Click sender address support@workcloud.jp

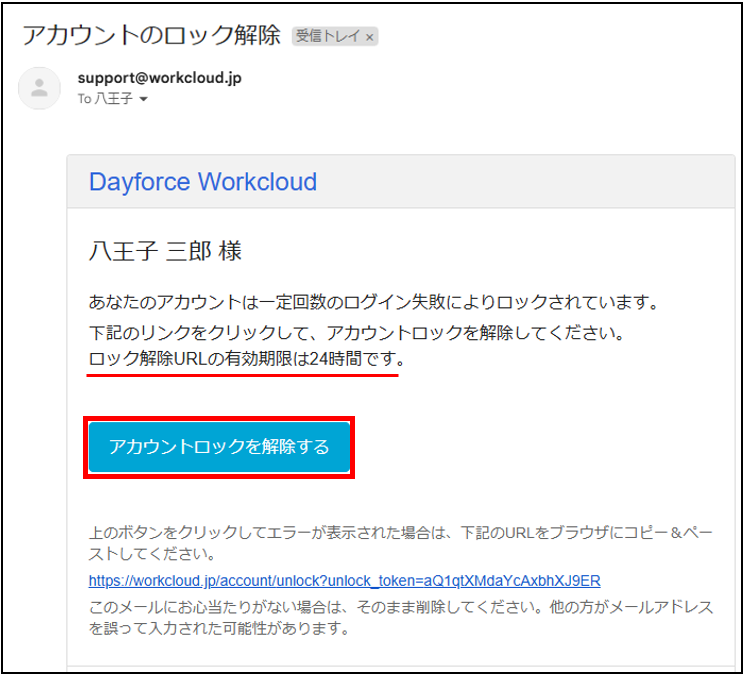click(x=159, y=77)
